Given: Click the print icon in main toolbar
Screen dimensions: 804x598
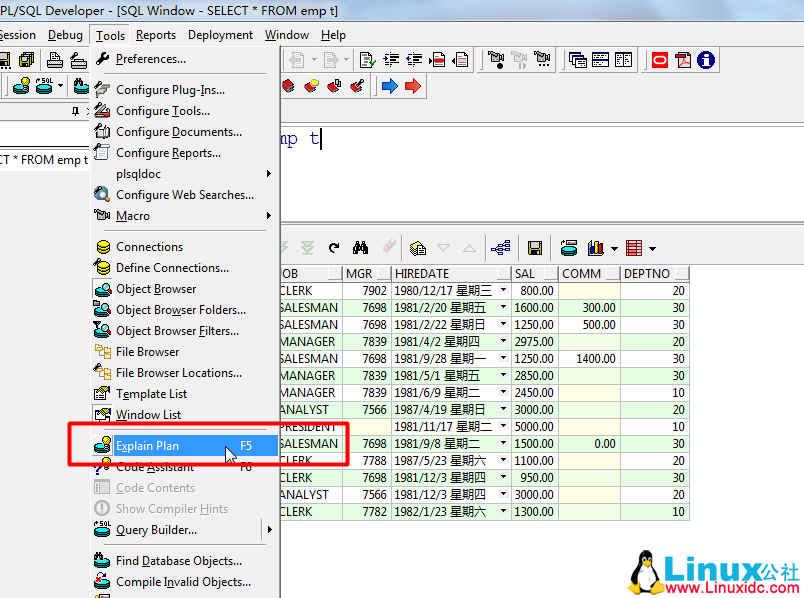Looking at the screenshot, I should tap(54, 60).
